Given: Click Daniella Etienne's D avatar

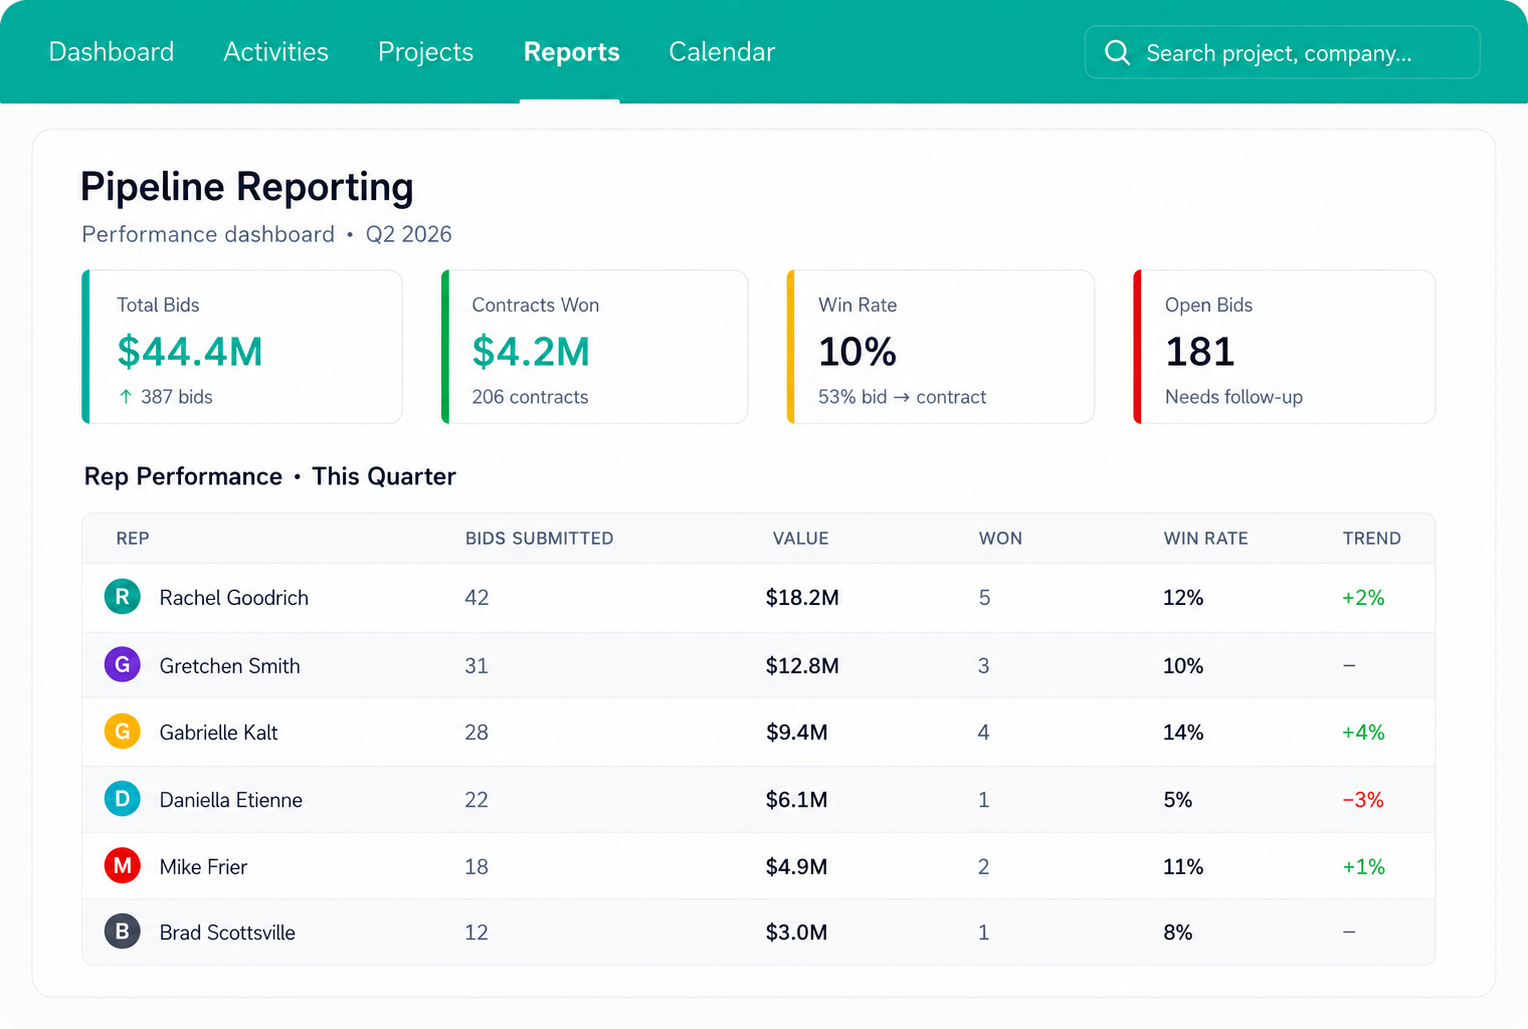Looking at the screenshot, I should [122, 799].
